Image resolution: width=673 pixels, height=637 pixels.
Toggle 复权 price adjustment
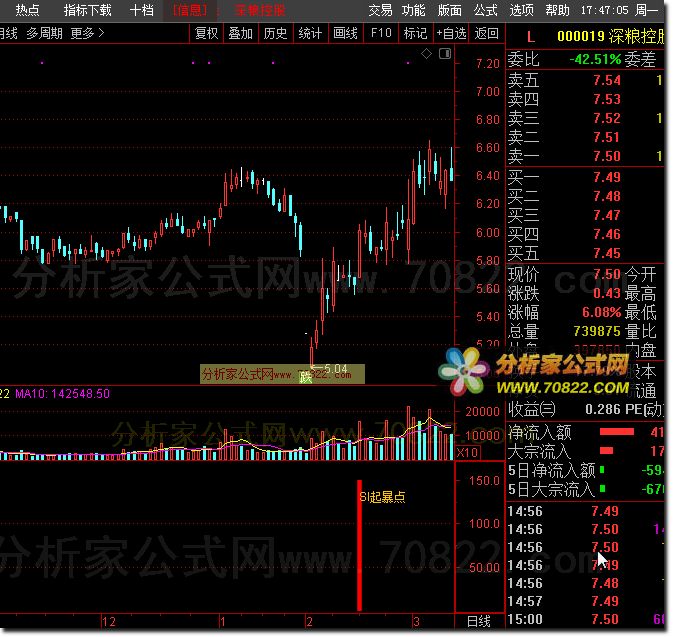[206, 33]
